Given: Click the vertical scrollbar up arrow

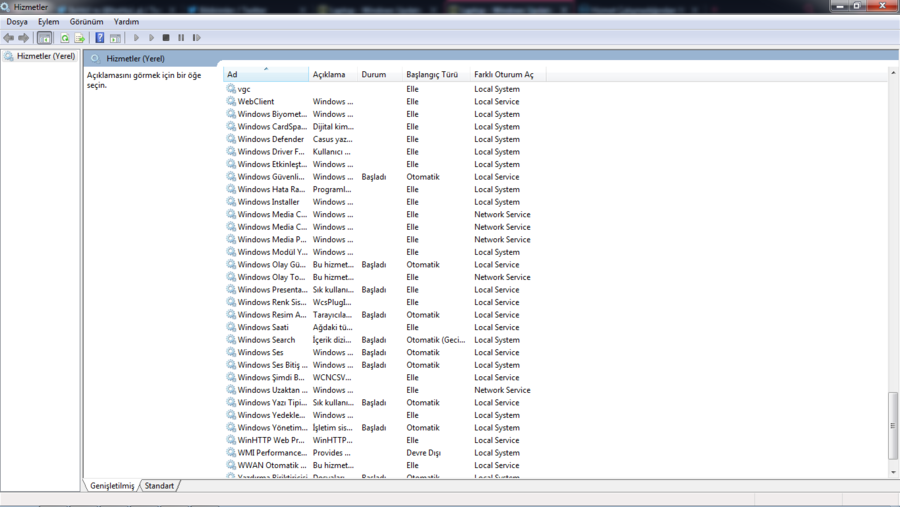Looking at the screenshot, I should (x=893, y=73).
